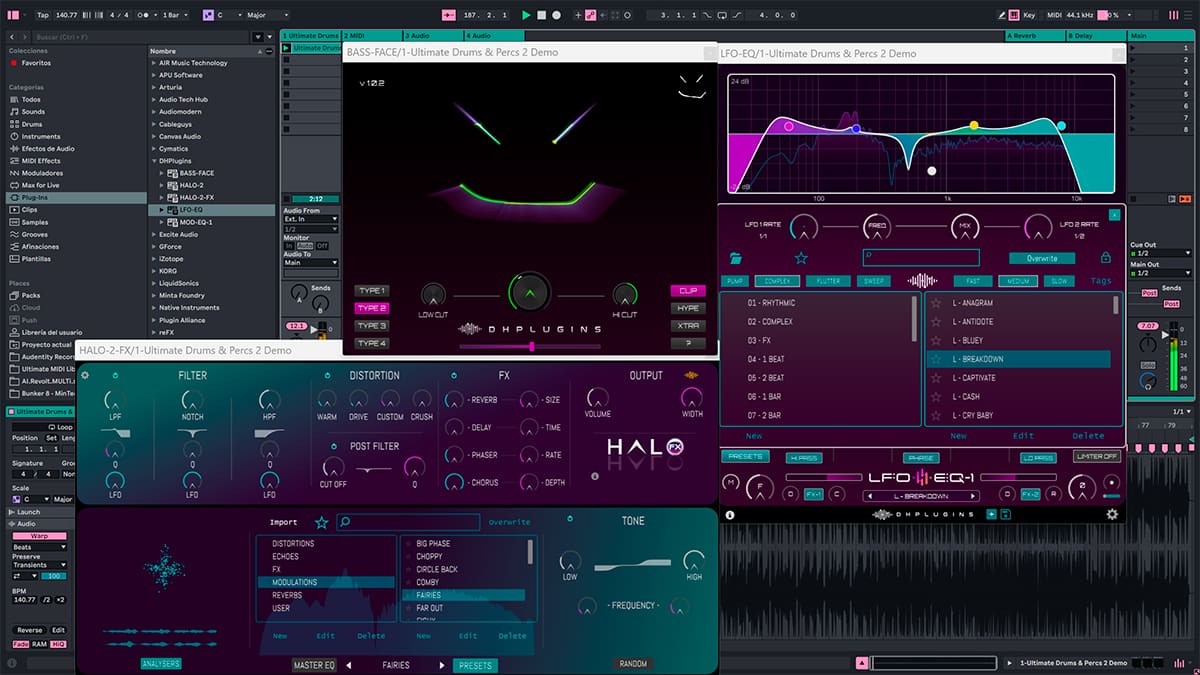
Task: Click the Sounds category icon in browser
Action: point(14,112)
